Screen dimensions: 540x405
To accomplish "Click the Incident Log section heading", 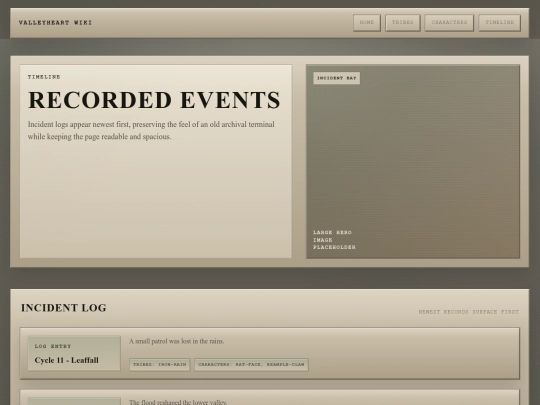I will [64, 308].
